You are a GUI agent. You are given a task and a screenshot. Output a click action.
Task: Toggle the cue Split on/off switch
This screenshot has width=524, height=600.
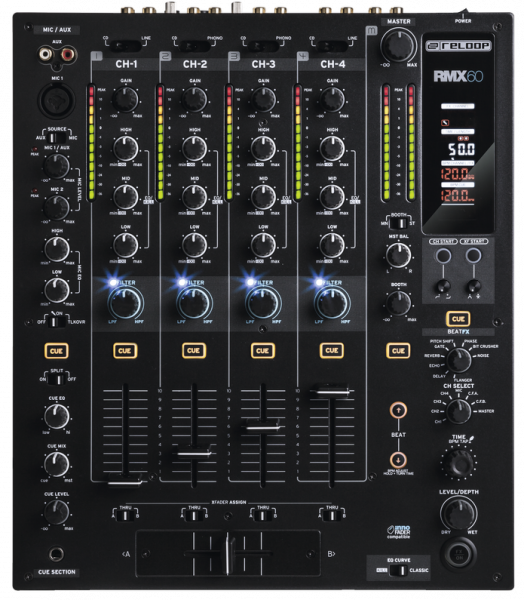(57, 380)
